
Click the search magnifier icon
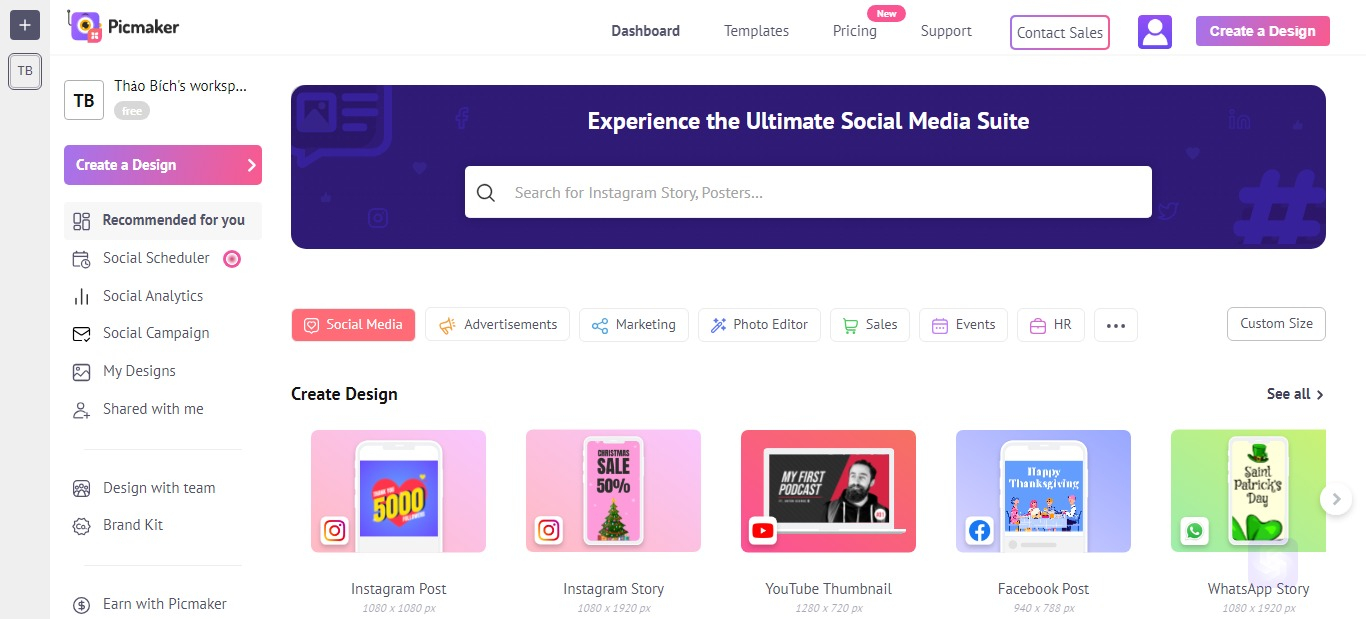(x=486, y=193)
